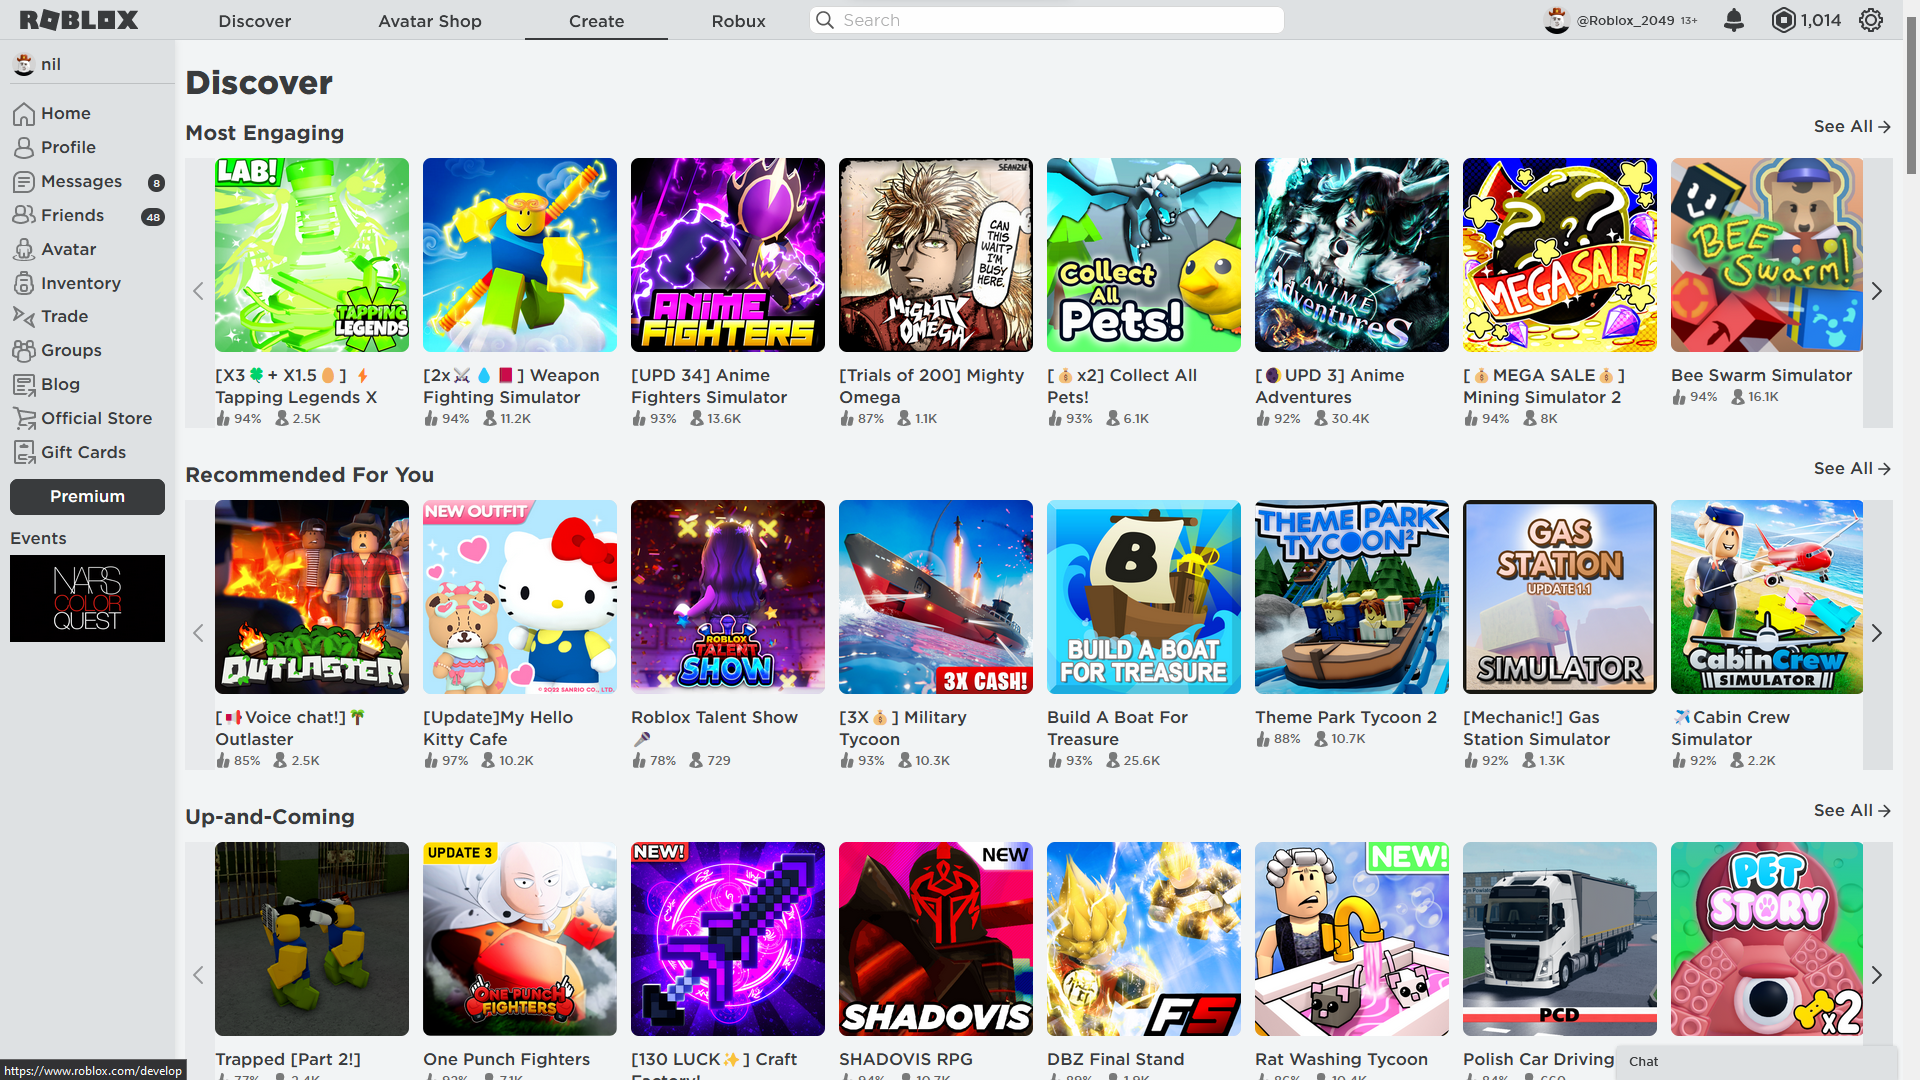Open Bee Swarm Simulator thumbnail

tap(1767, 255)
